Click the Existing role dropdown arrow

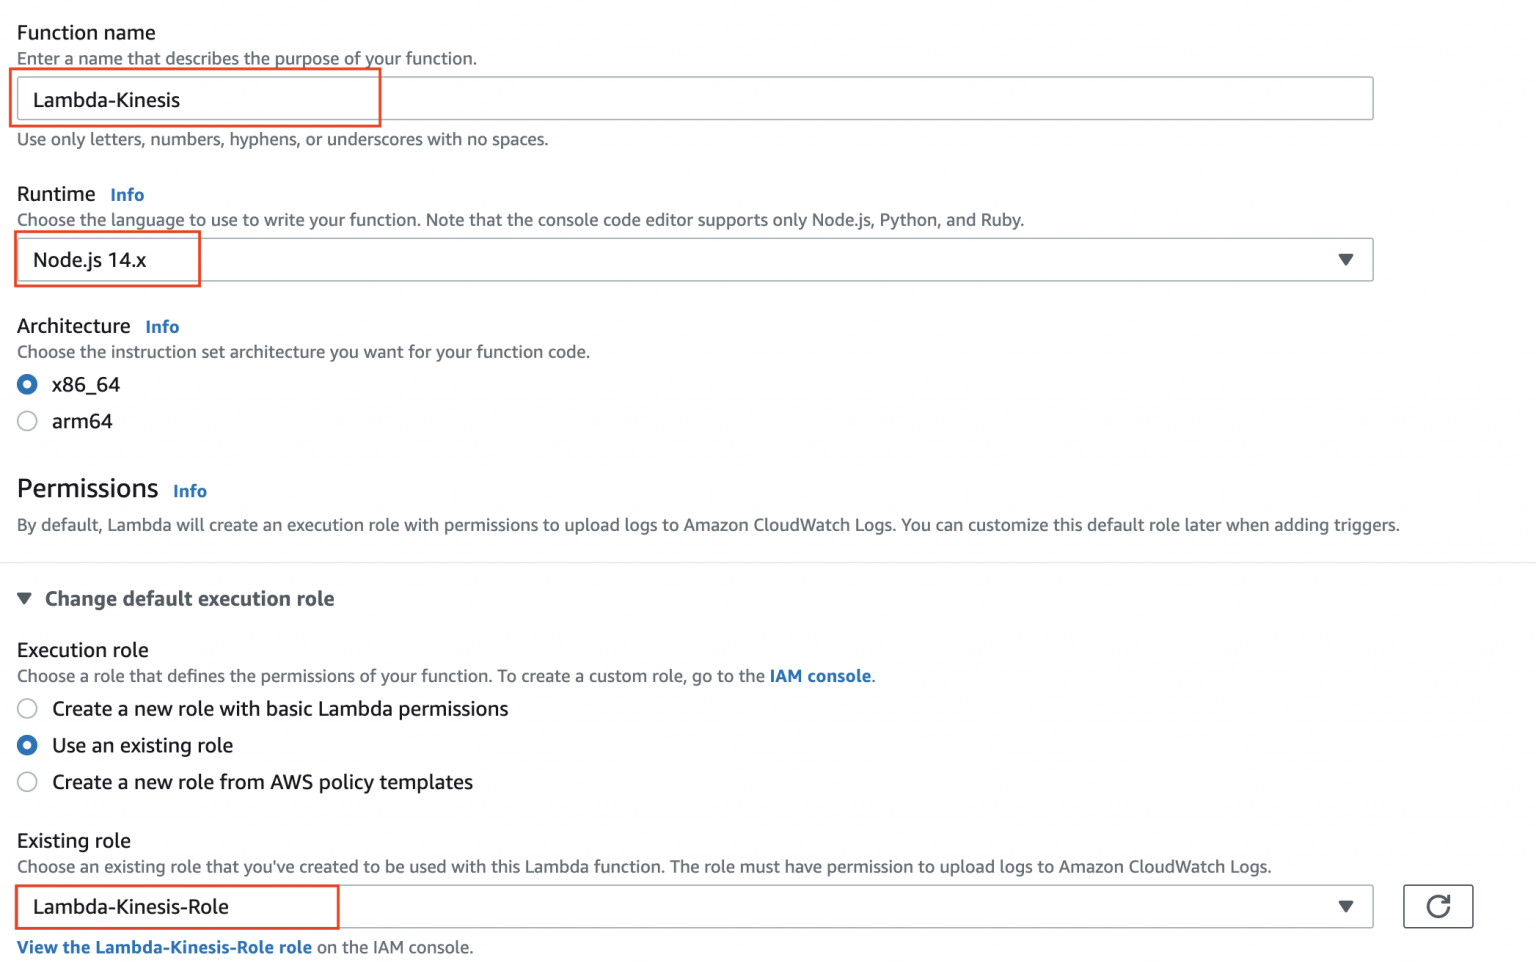point(1345,906)
